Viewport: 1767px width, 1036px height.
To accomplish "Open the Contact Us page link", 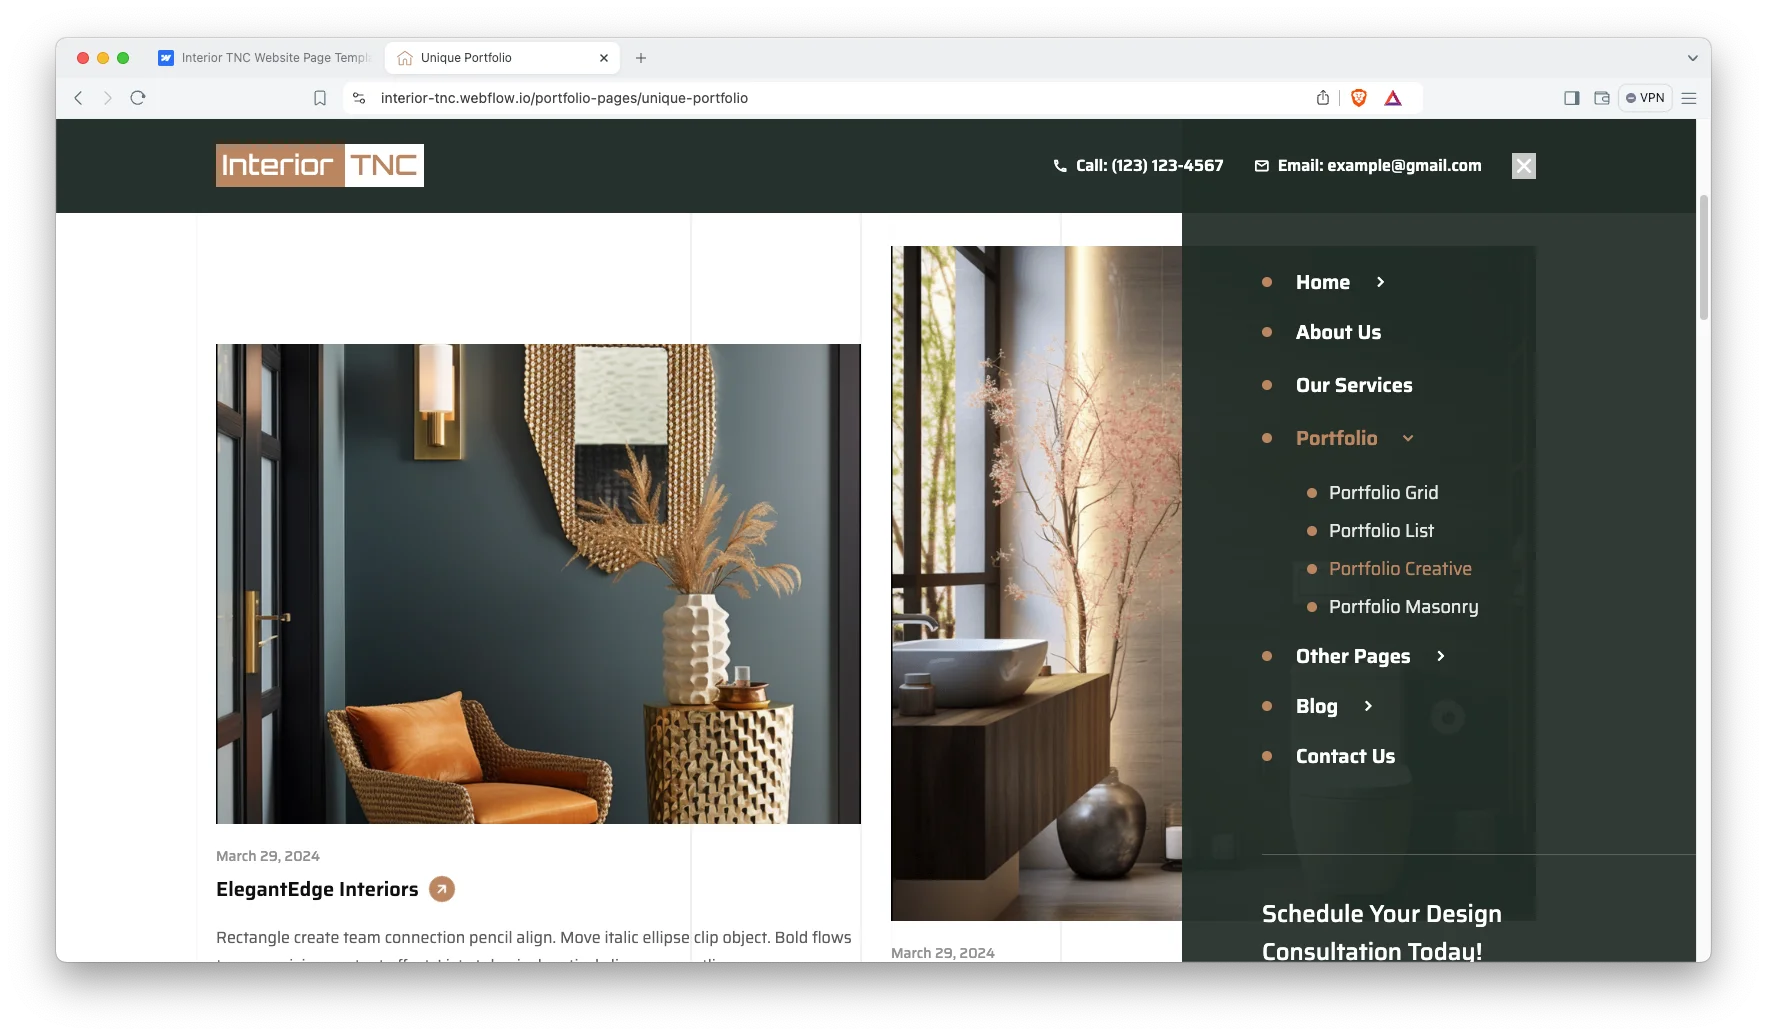I will [x=1345, y=757].
